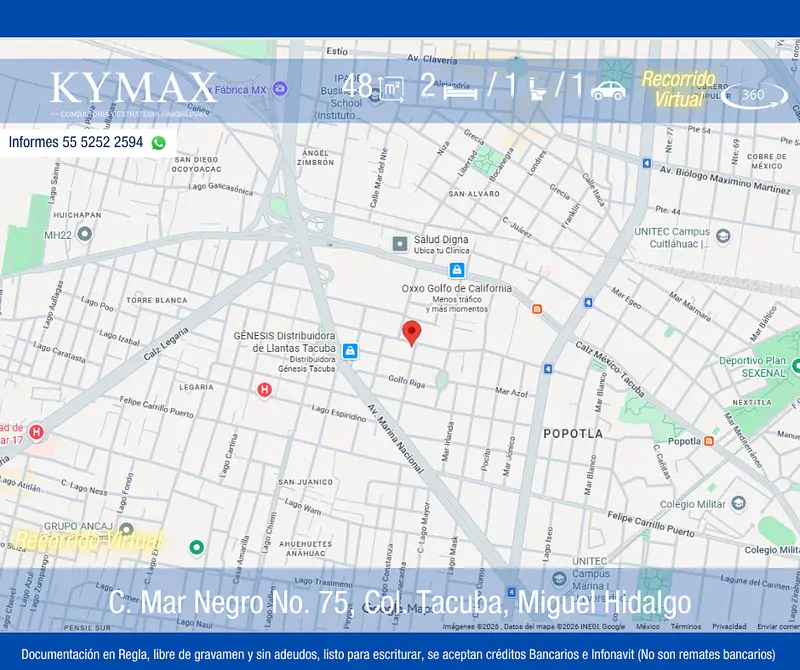
Task: Click the Popotla metro station icon
Action: click(x=709, y=441)
